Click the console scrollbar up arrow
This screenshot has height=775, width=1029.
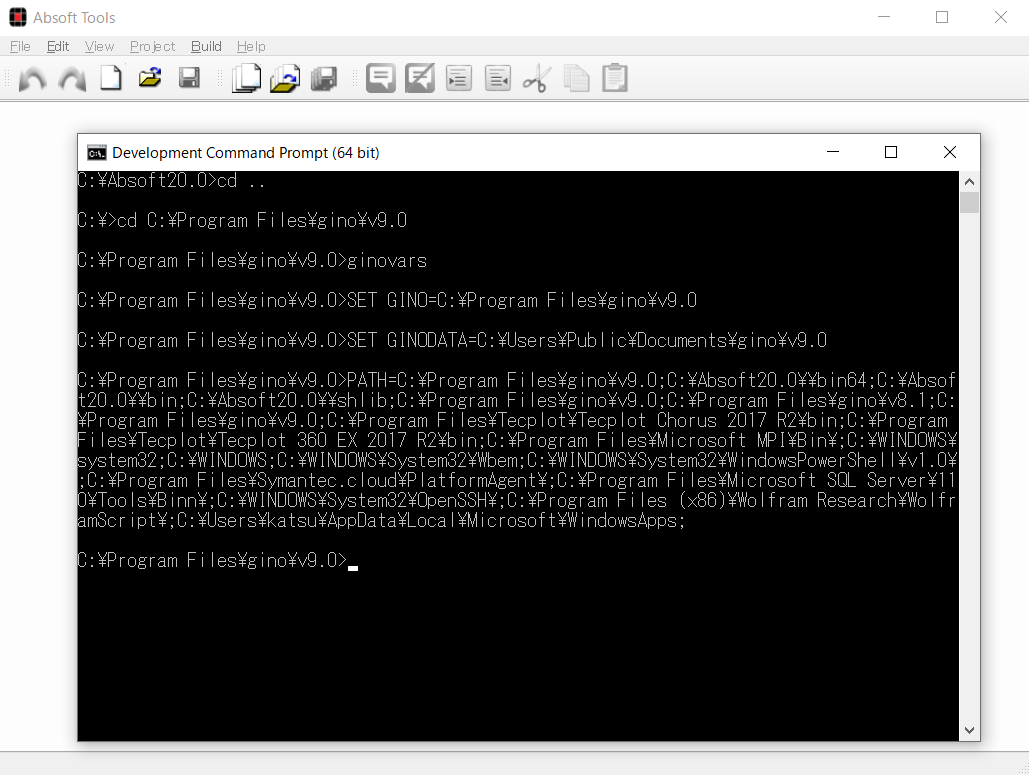[x=969, y=182]
